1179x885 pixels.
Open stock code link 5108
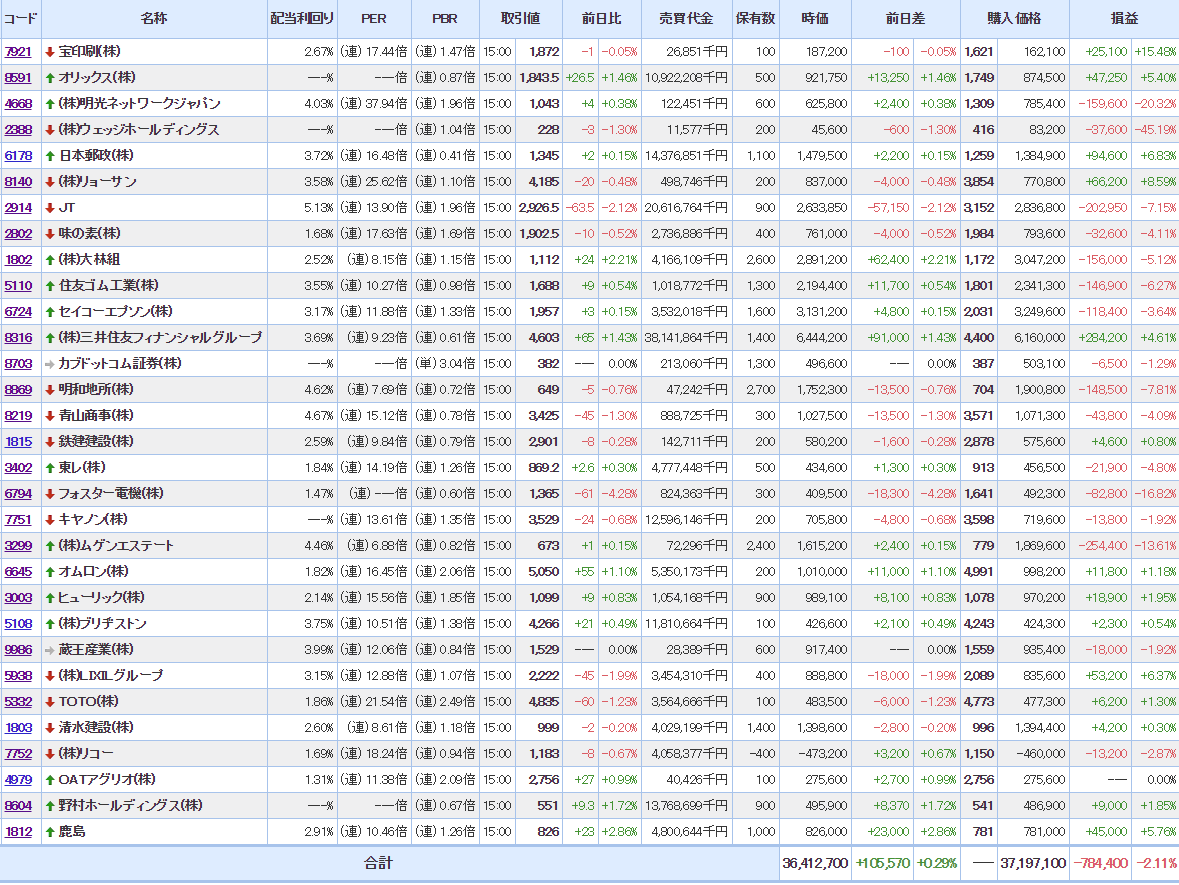point(18,624)
